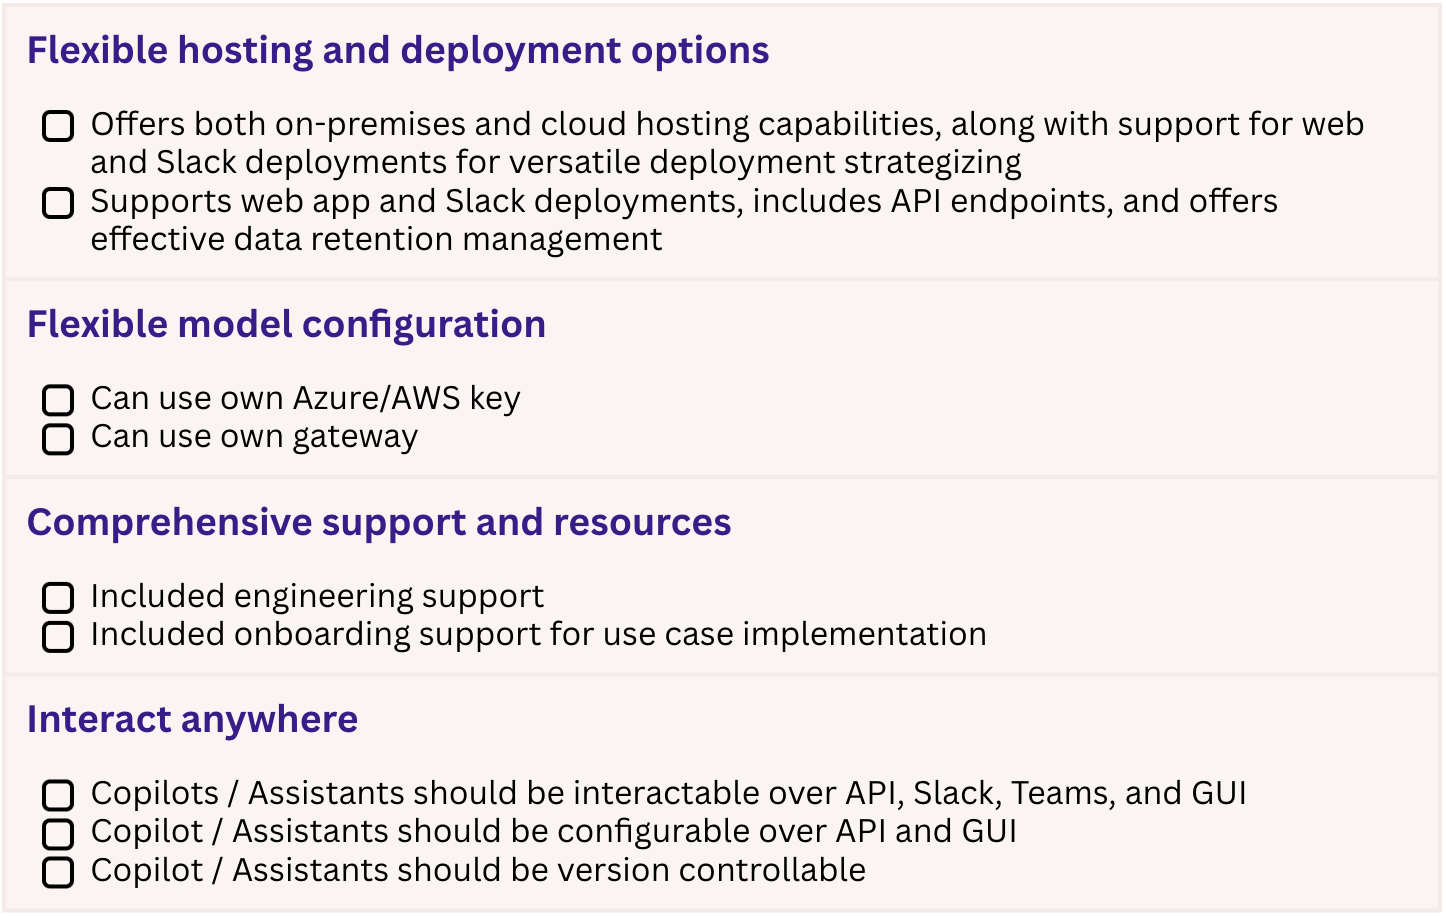The height and width of the screenshot is (916, 1446).
Task: Click the 'Interact anywhere' heading
Action: [x=192, y=719]
